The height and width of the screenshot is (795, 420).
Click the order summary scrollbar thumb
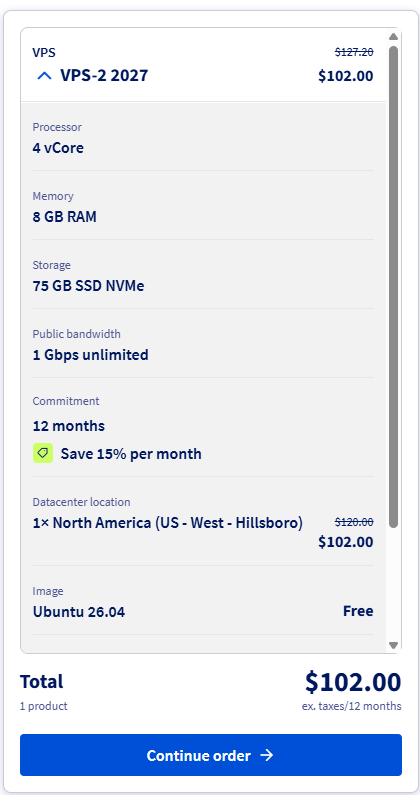click(x=393, y=287)
